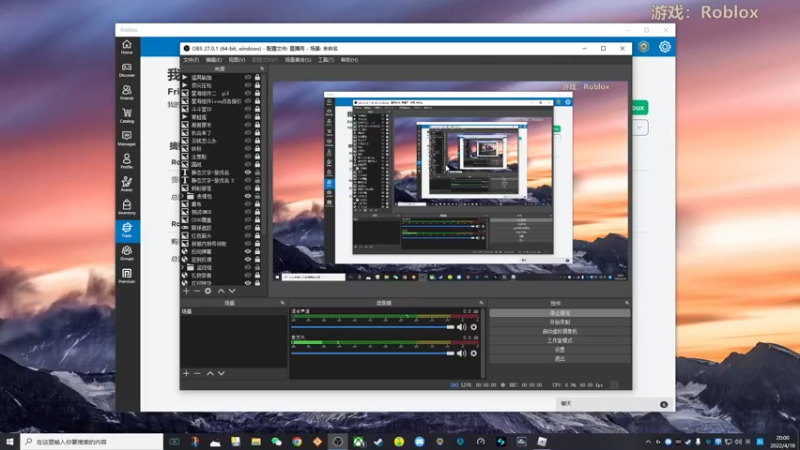Viewport: 800px width, 450px height.
Task: Toggle visibility of the 监控组 folder
Action: point(248,267)
